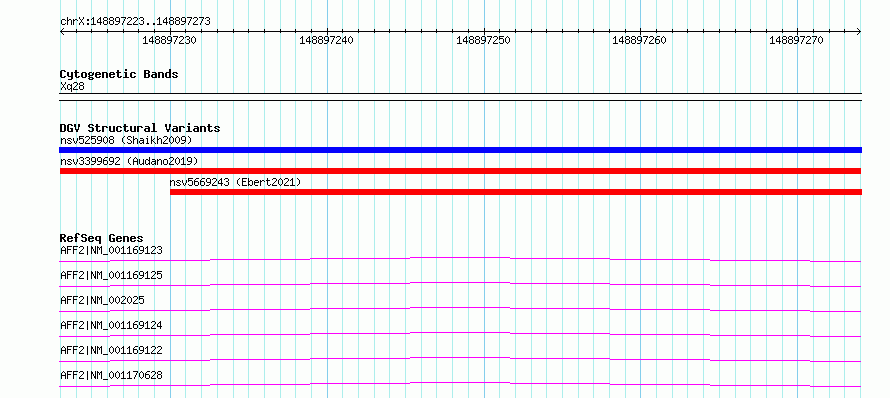This screenshot has height=398, width=890.
Task: Select the magenta intron line under NM_001169123
Action: (460, 259)
